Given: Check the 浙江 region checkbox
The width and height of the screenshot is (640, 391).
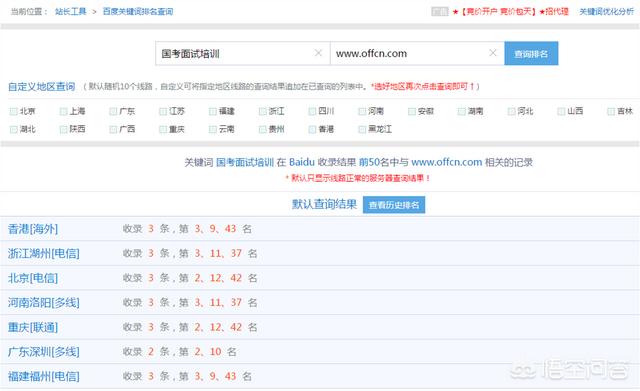Looking at the screenshot, I should click(262, 111).
